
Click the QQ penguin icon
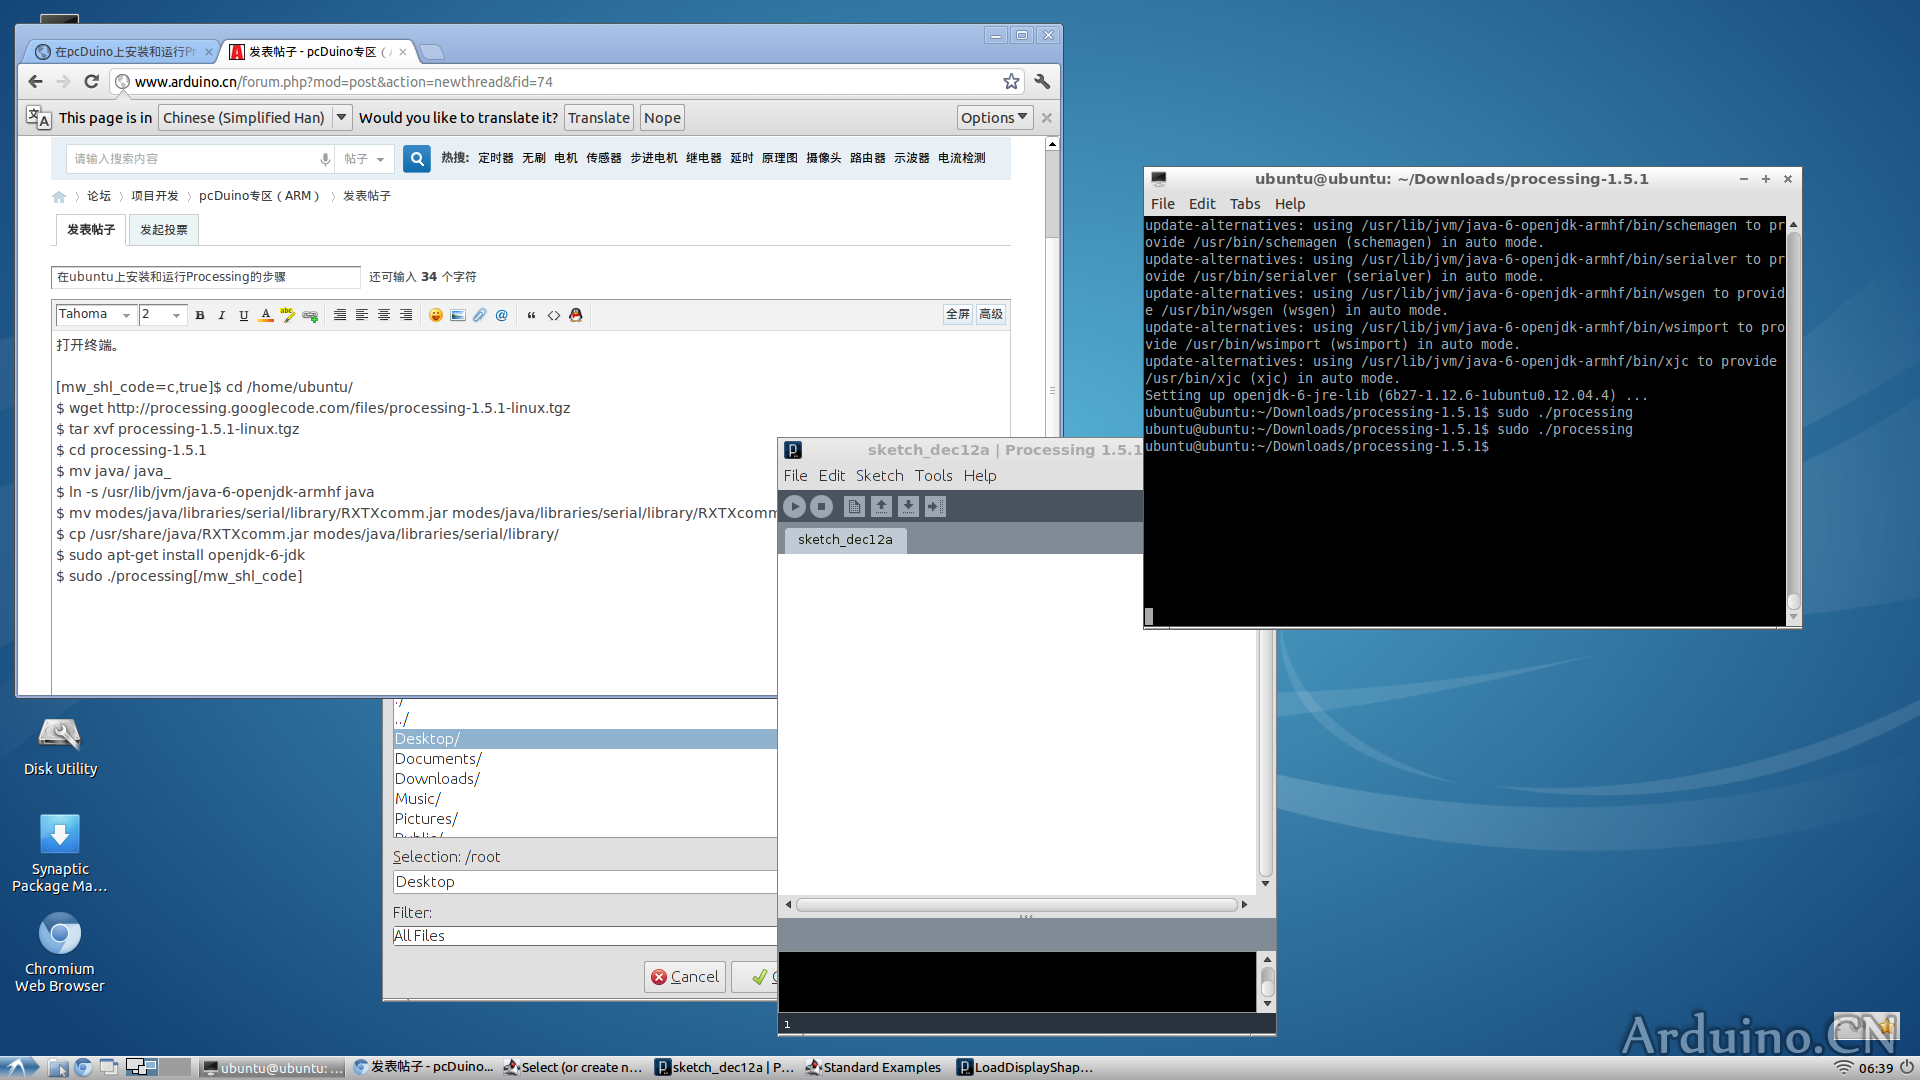(576, 315)
